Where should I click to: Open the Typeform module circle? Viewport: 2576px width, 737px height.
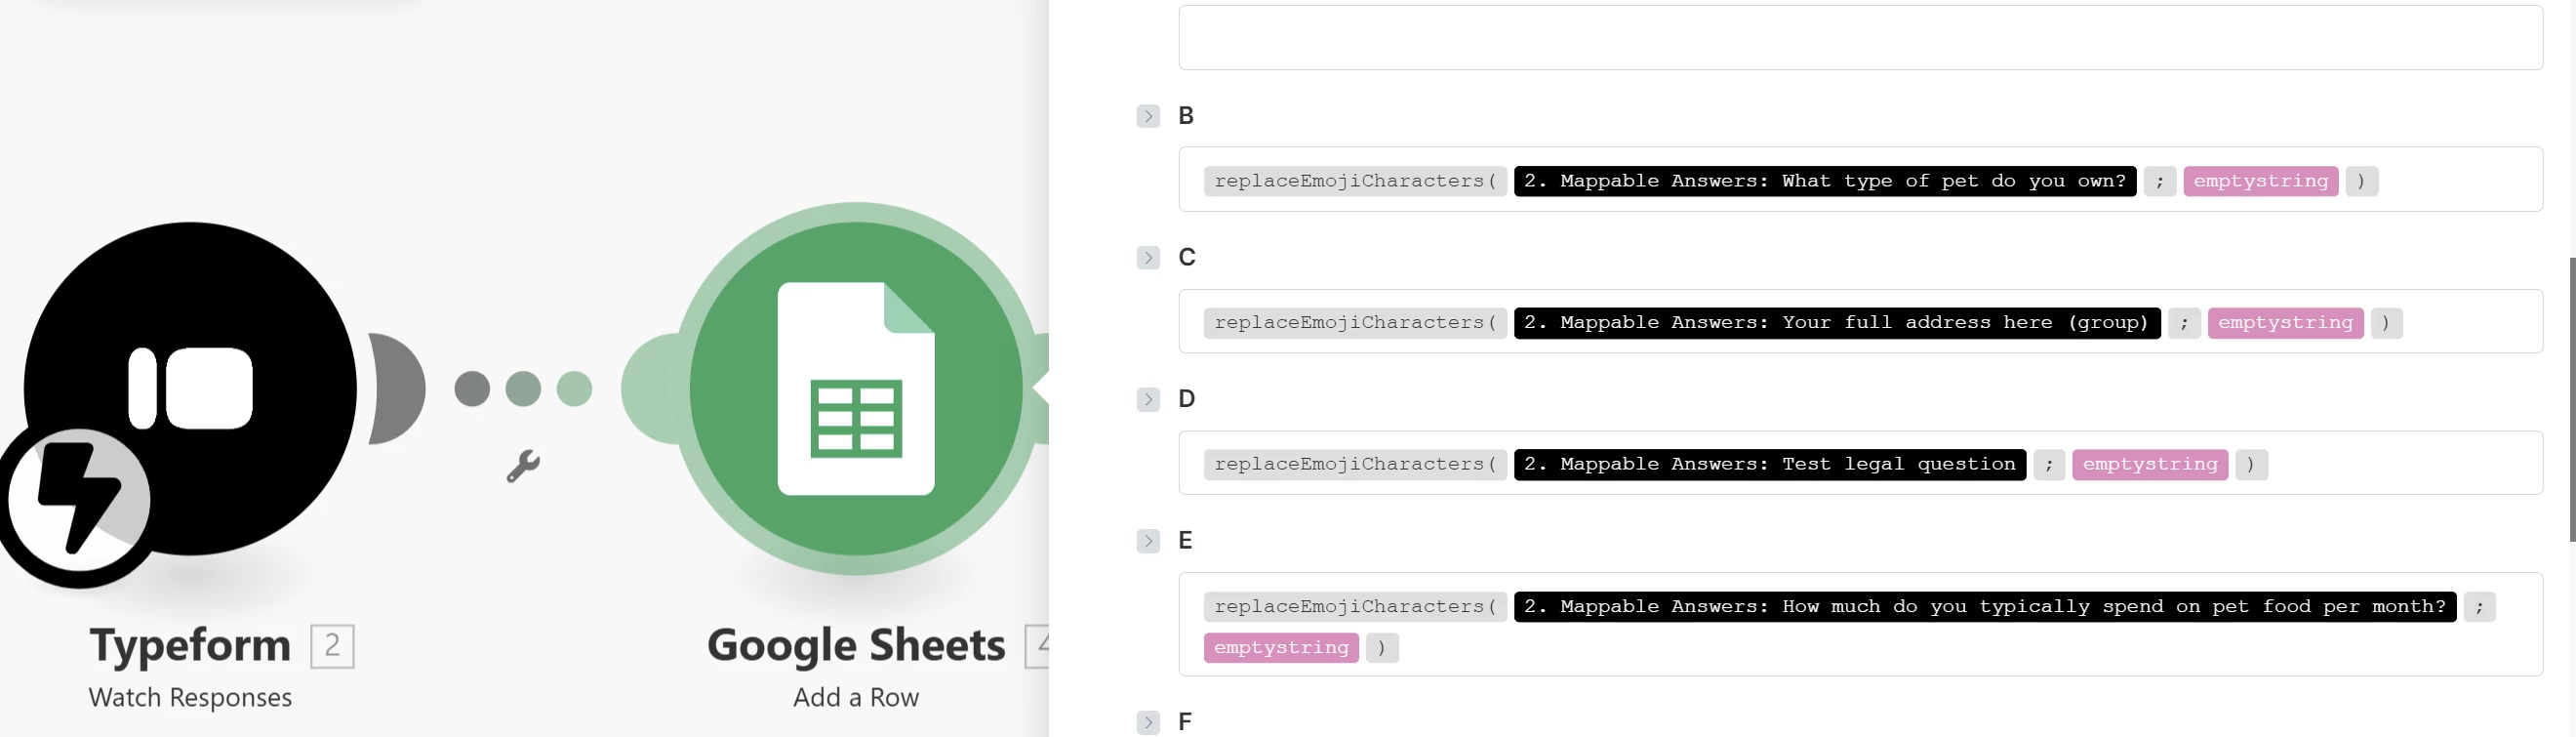tap(190, 388)
